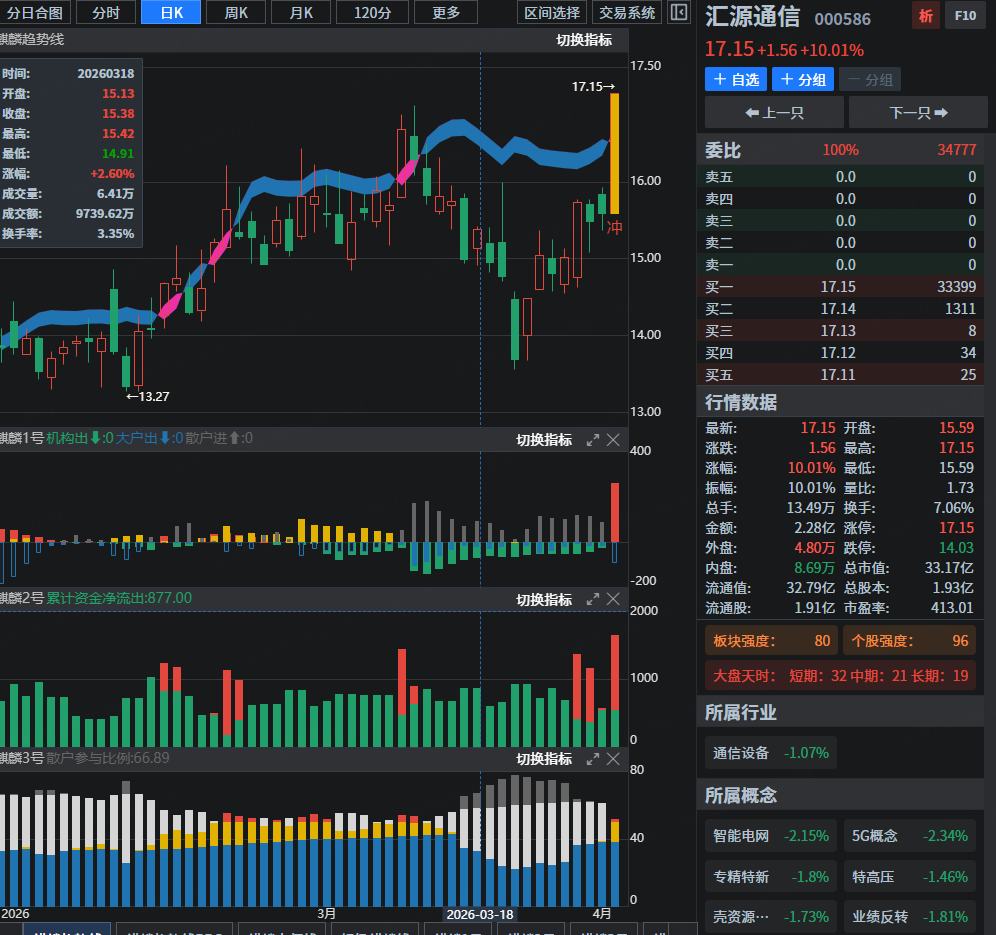Close the 麒麟2号 indicator panel
The image size is (996, 935).
coord(613,599)
